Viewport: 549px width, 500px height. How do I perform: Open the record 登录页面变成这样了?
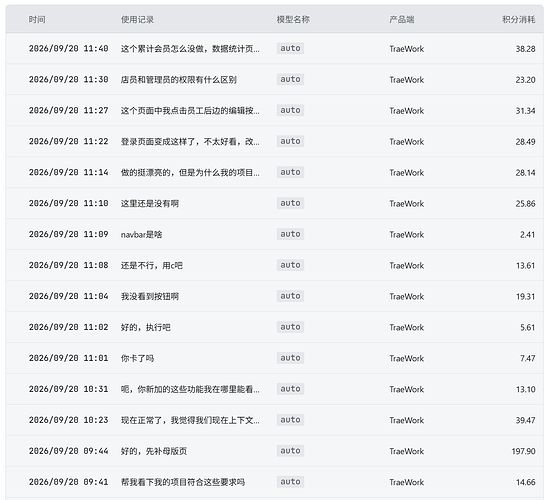point(190,141)
